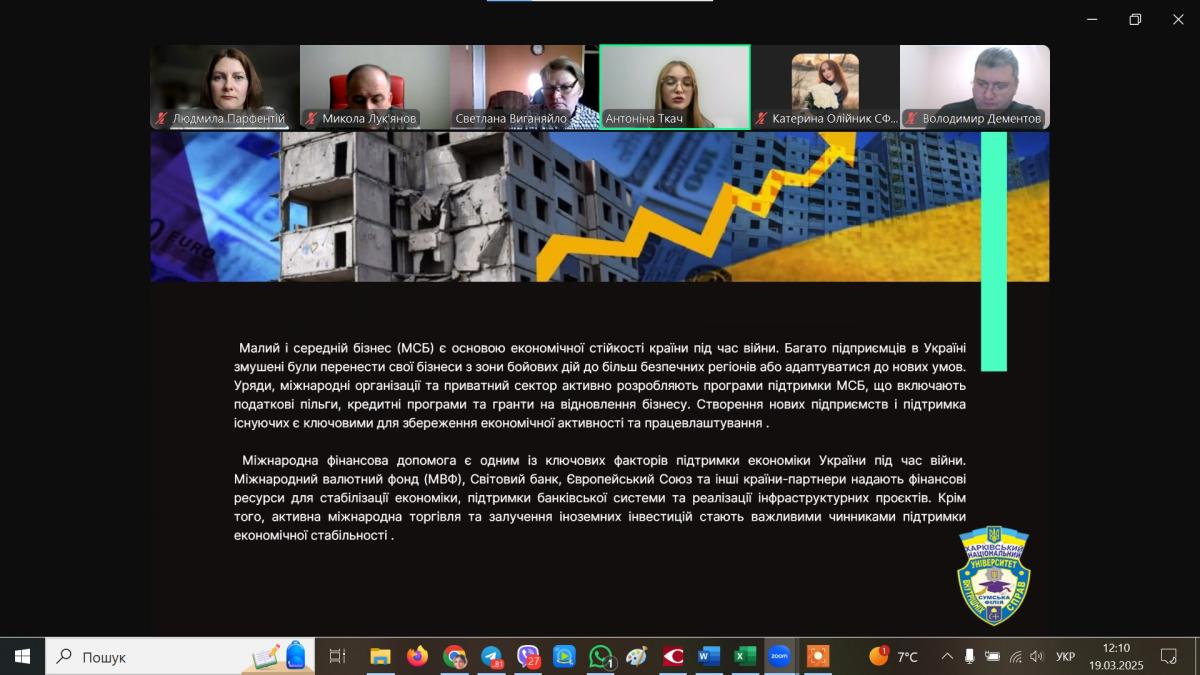Image resolution: width=1200 pixels, height=675 pixels.
Task: Open the weather widget showing 7°C
Action: tap(893, 656)
